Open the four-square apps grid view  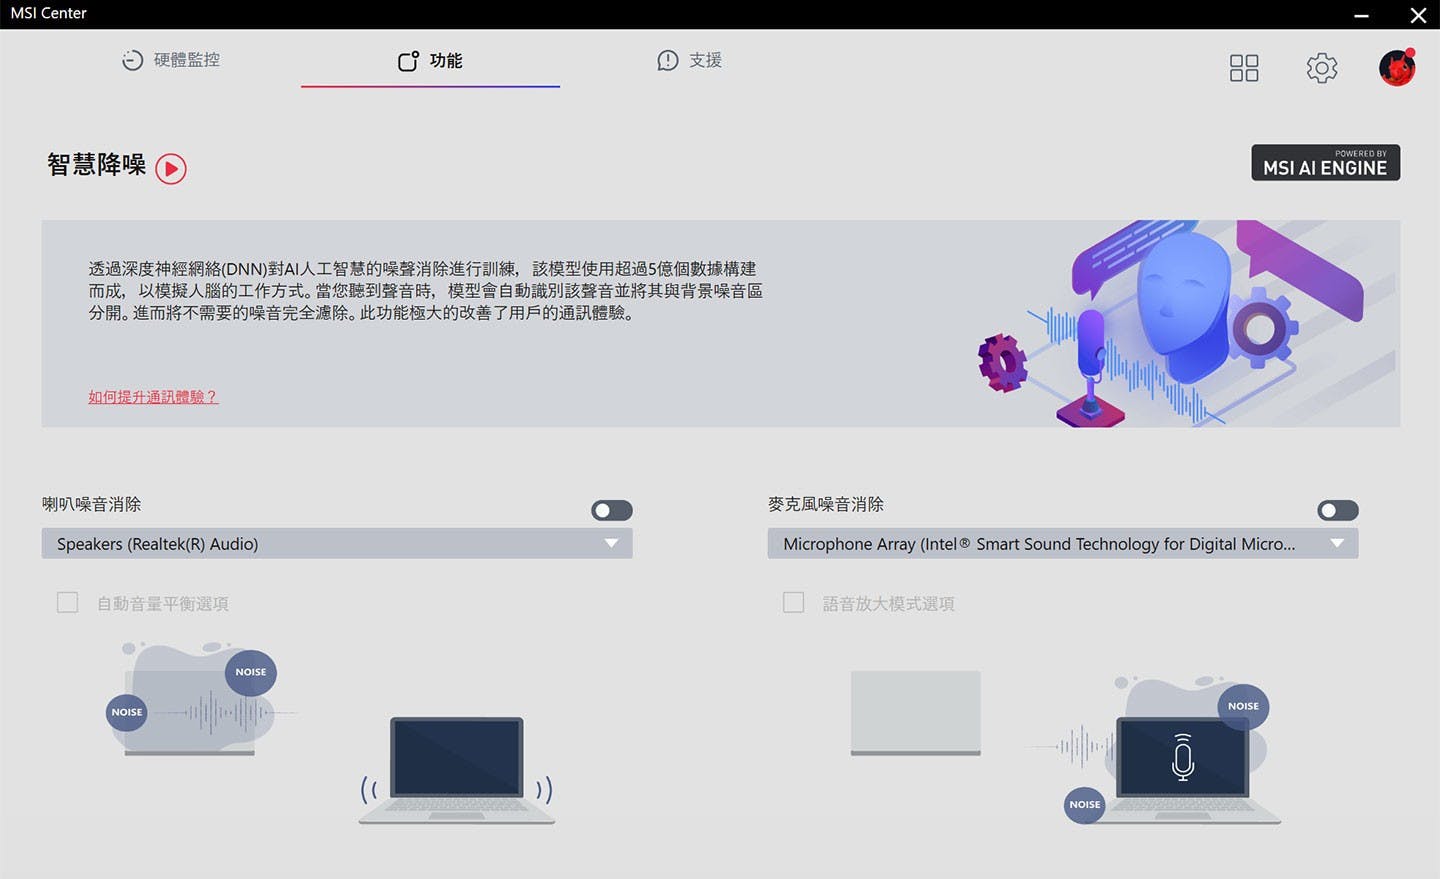[x=1244, y=68]
